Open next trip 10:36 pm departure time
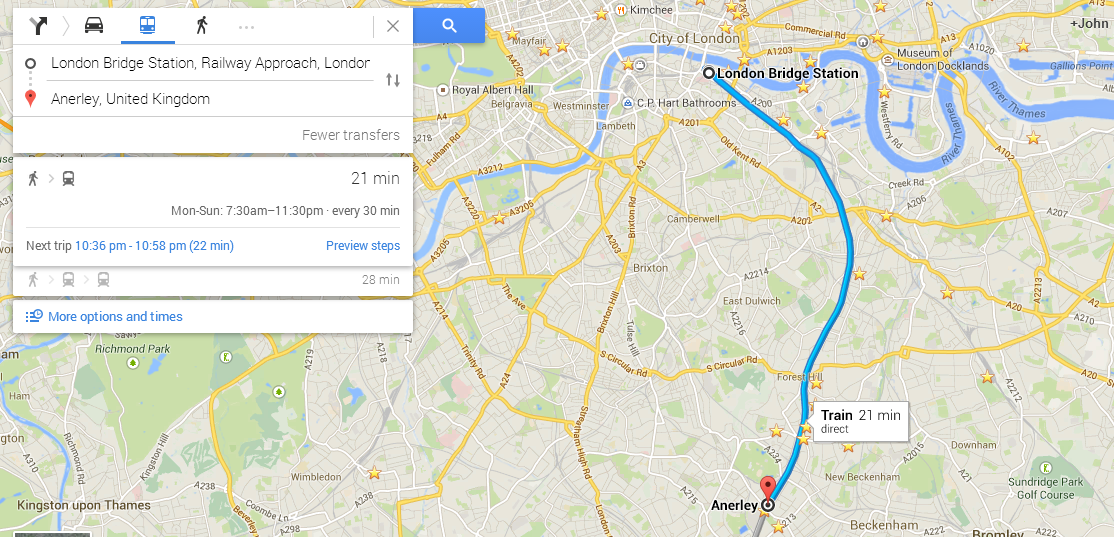1114x537 pixels. click(154, 246)
